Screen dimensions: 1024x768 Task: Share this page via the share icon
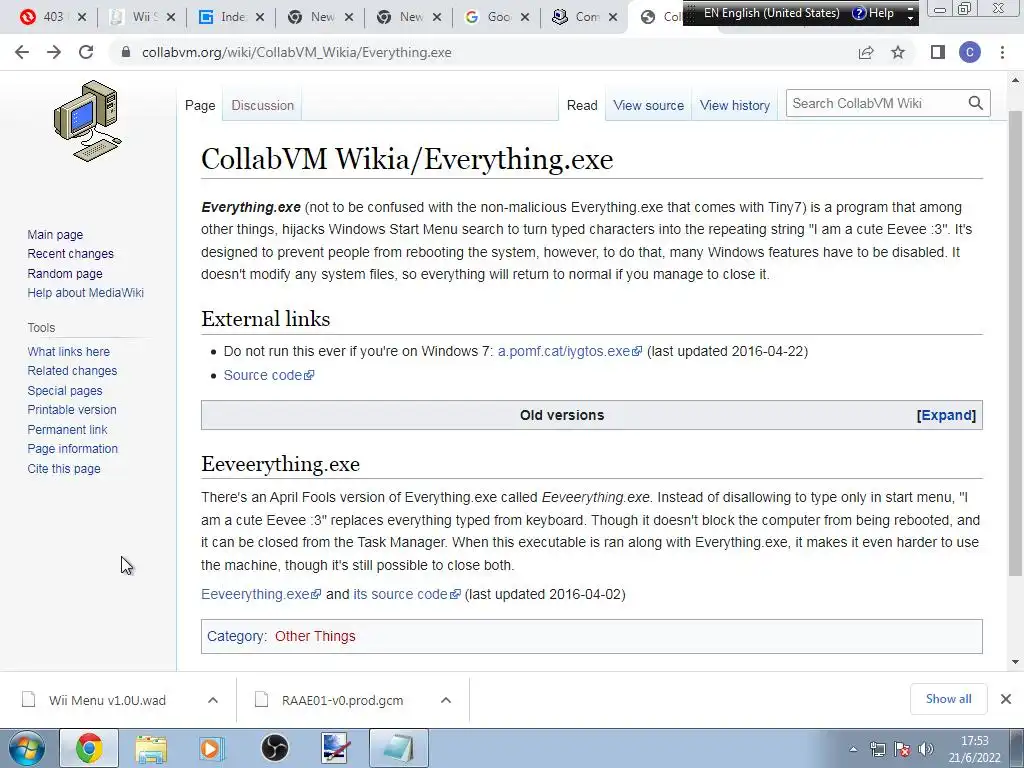click(x=866, y=52)
